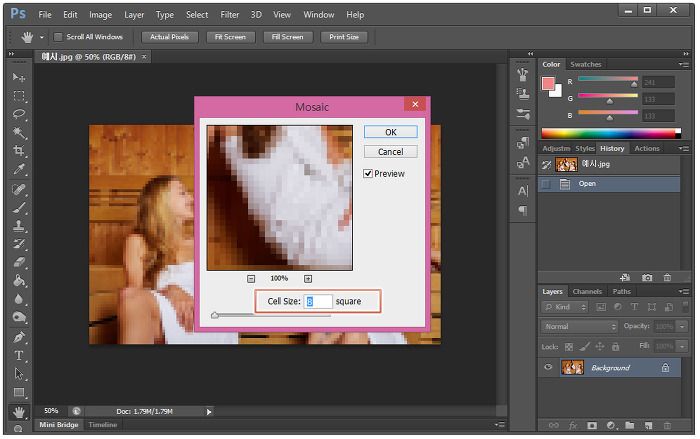Click Cancel in Mosaic dialog

point(391,152)
